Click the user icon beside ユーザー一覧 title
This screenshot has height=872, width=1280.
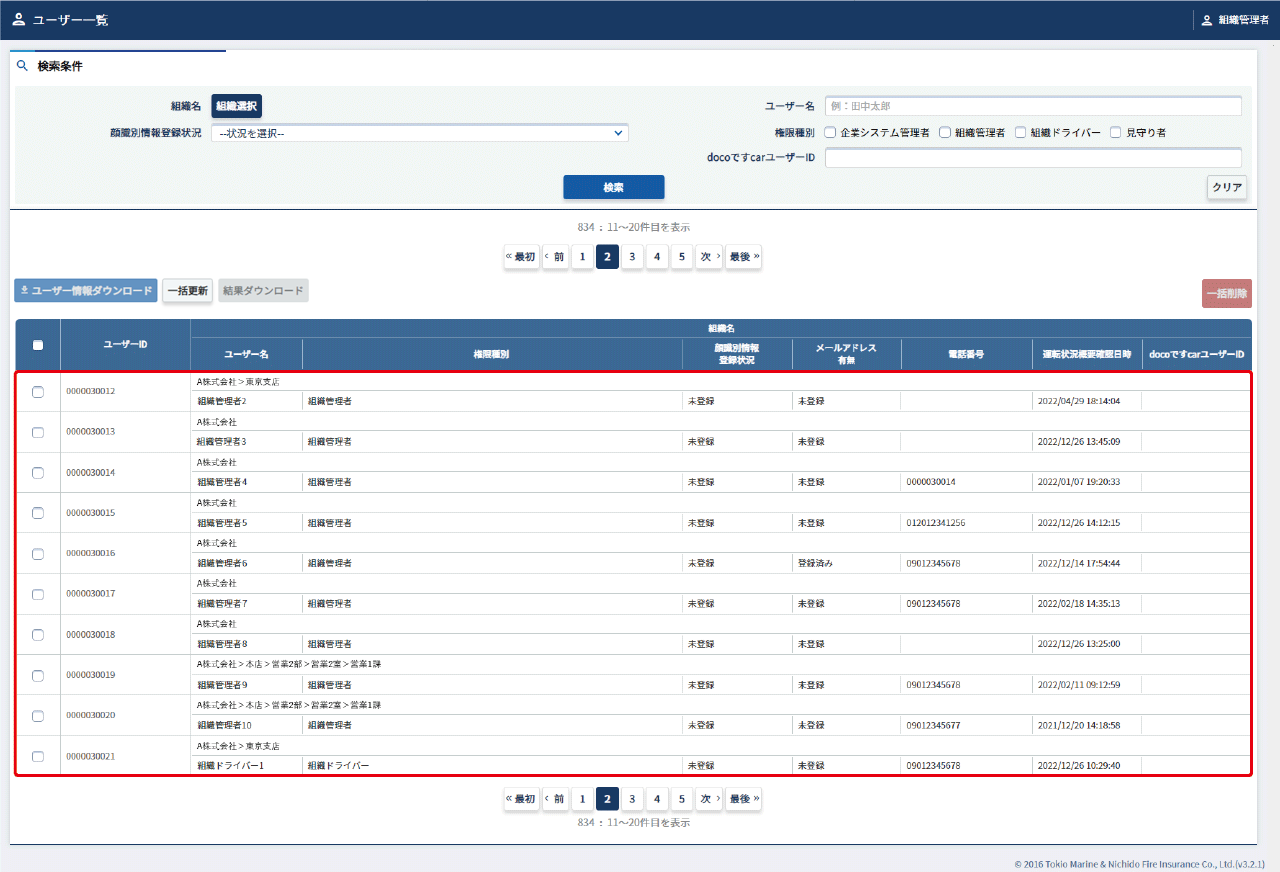[18, 20]
